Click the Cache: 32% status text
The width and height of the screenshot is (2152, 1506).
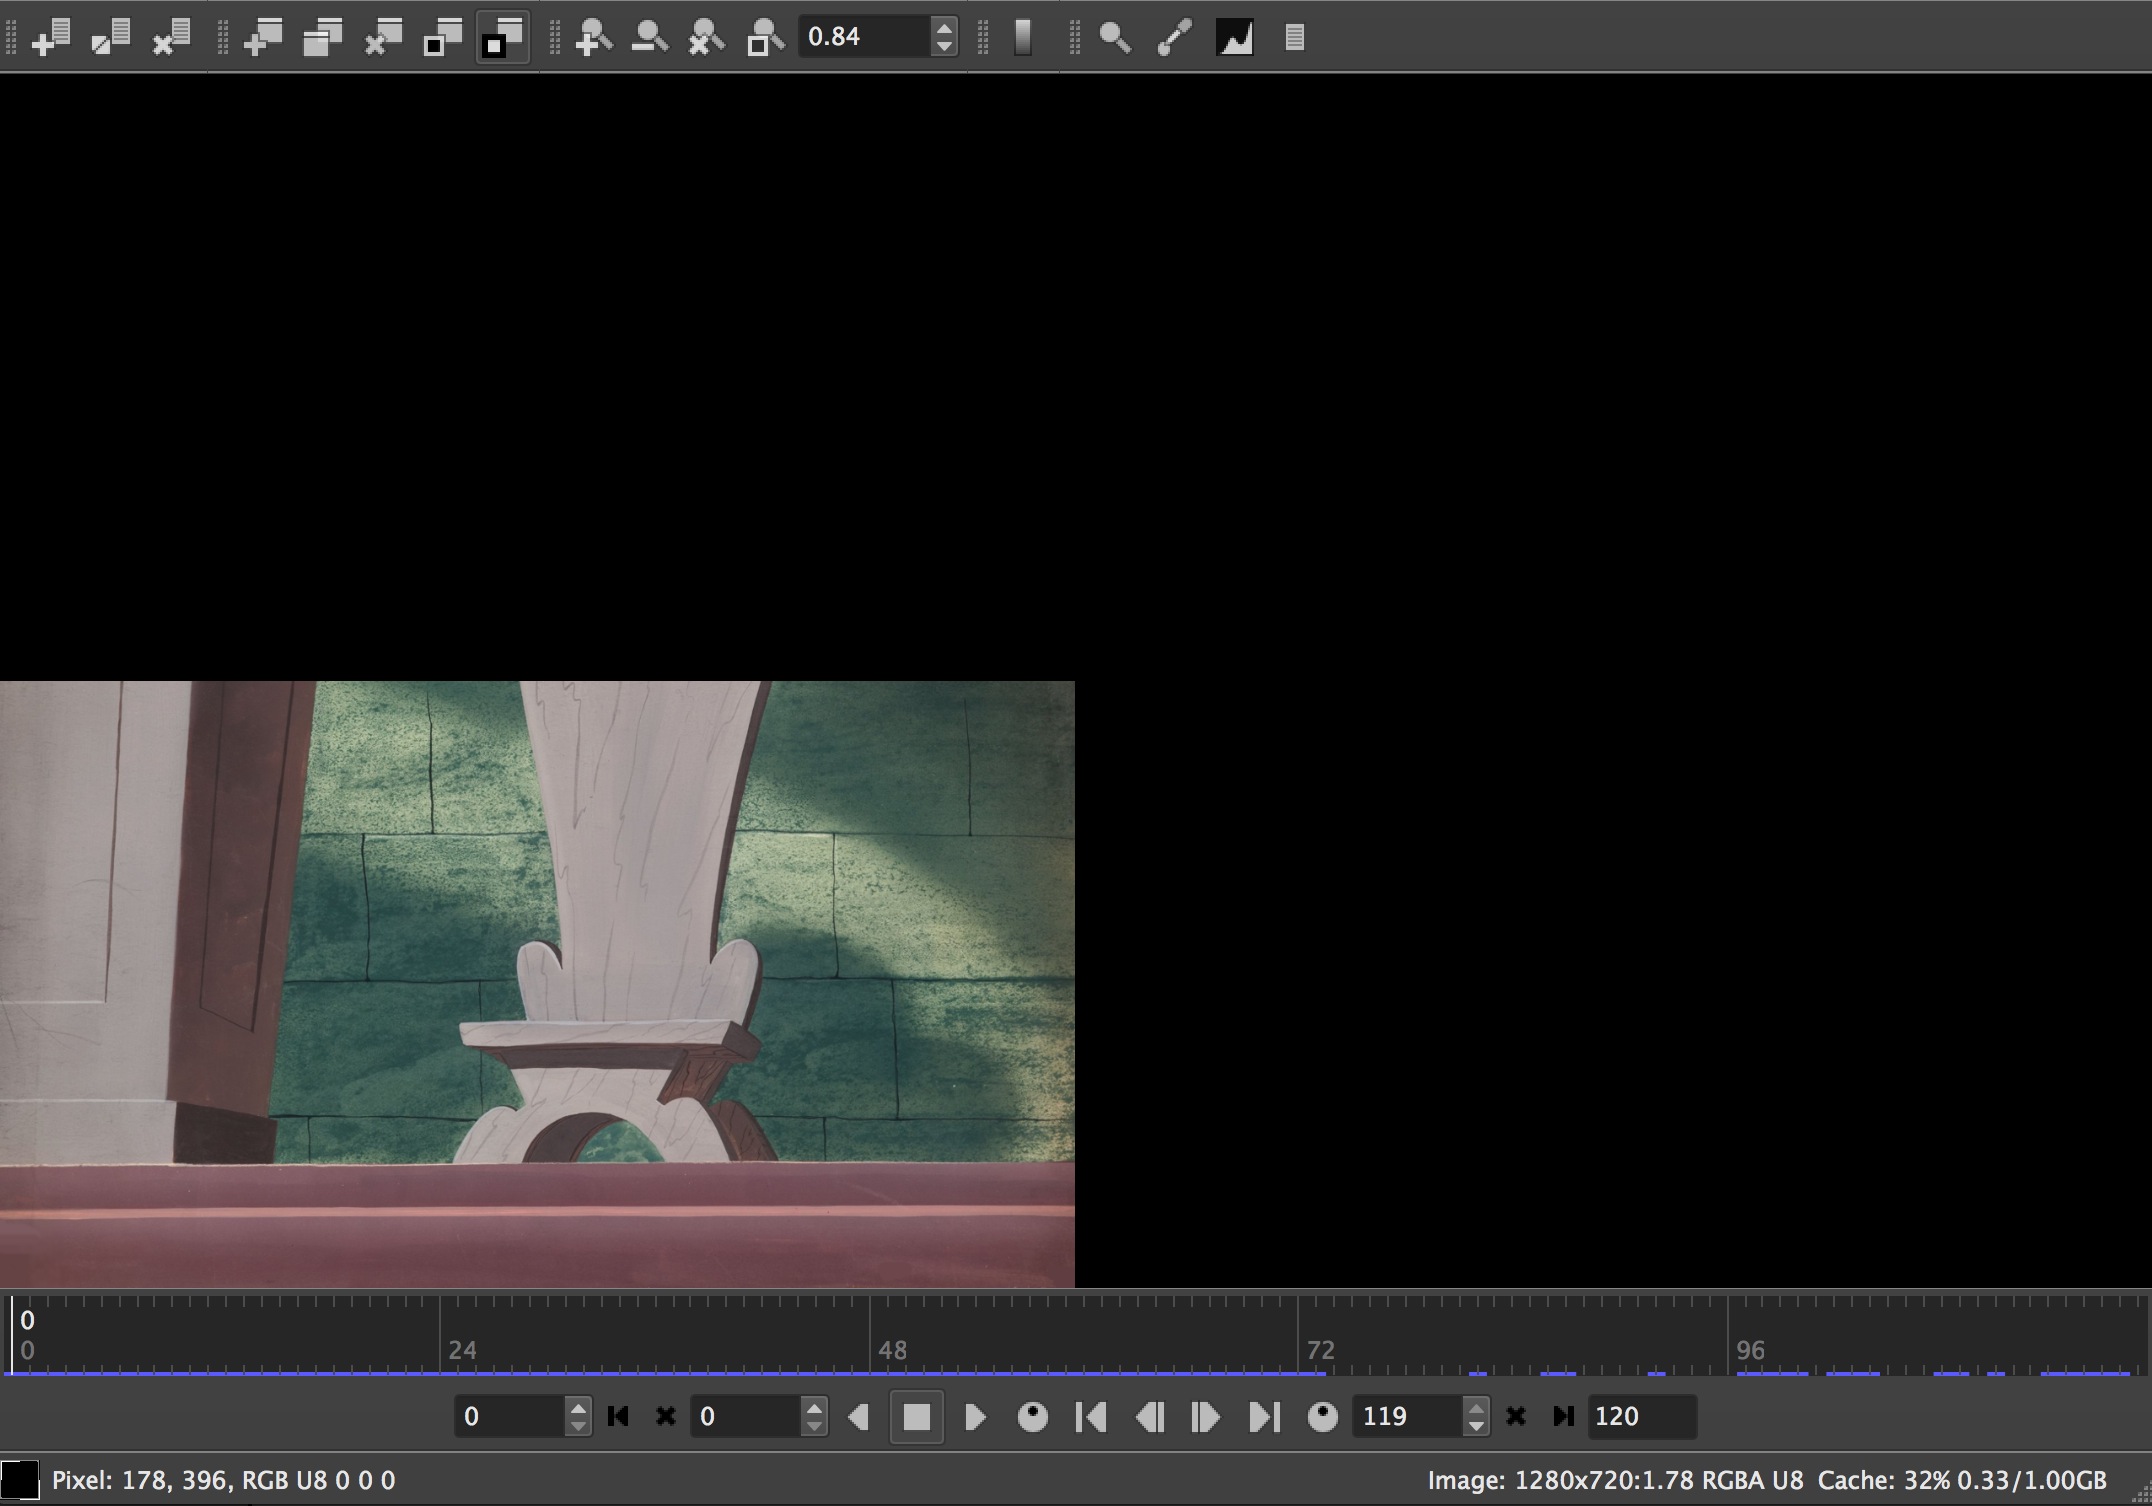(1962, 1480)
